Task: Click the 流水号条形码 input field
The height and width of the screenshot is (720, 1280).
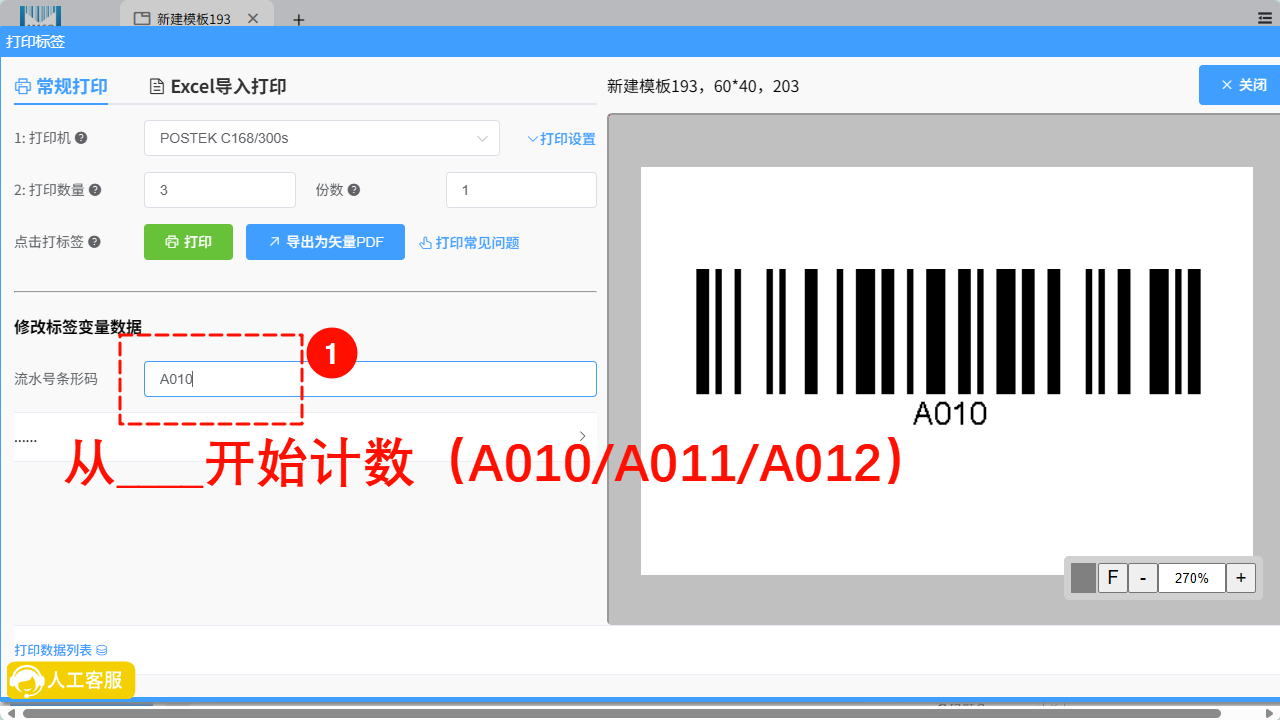Action: click(x=370, y=379)
